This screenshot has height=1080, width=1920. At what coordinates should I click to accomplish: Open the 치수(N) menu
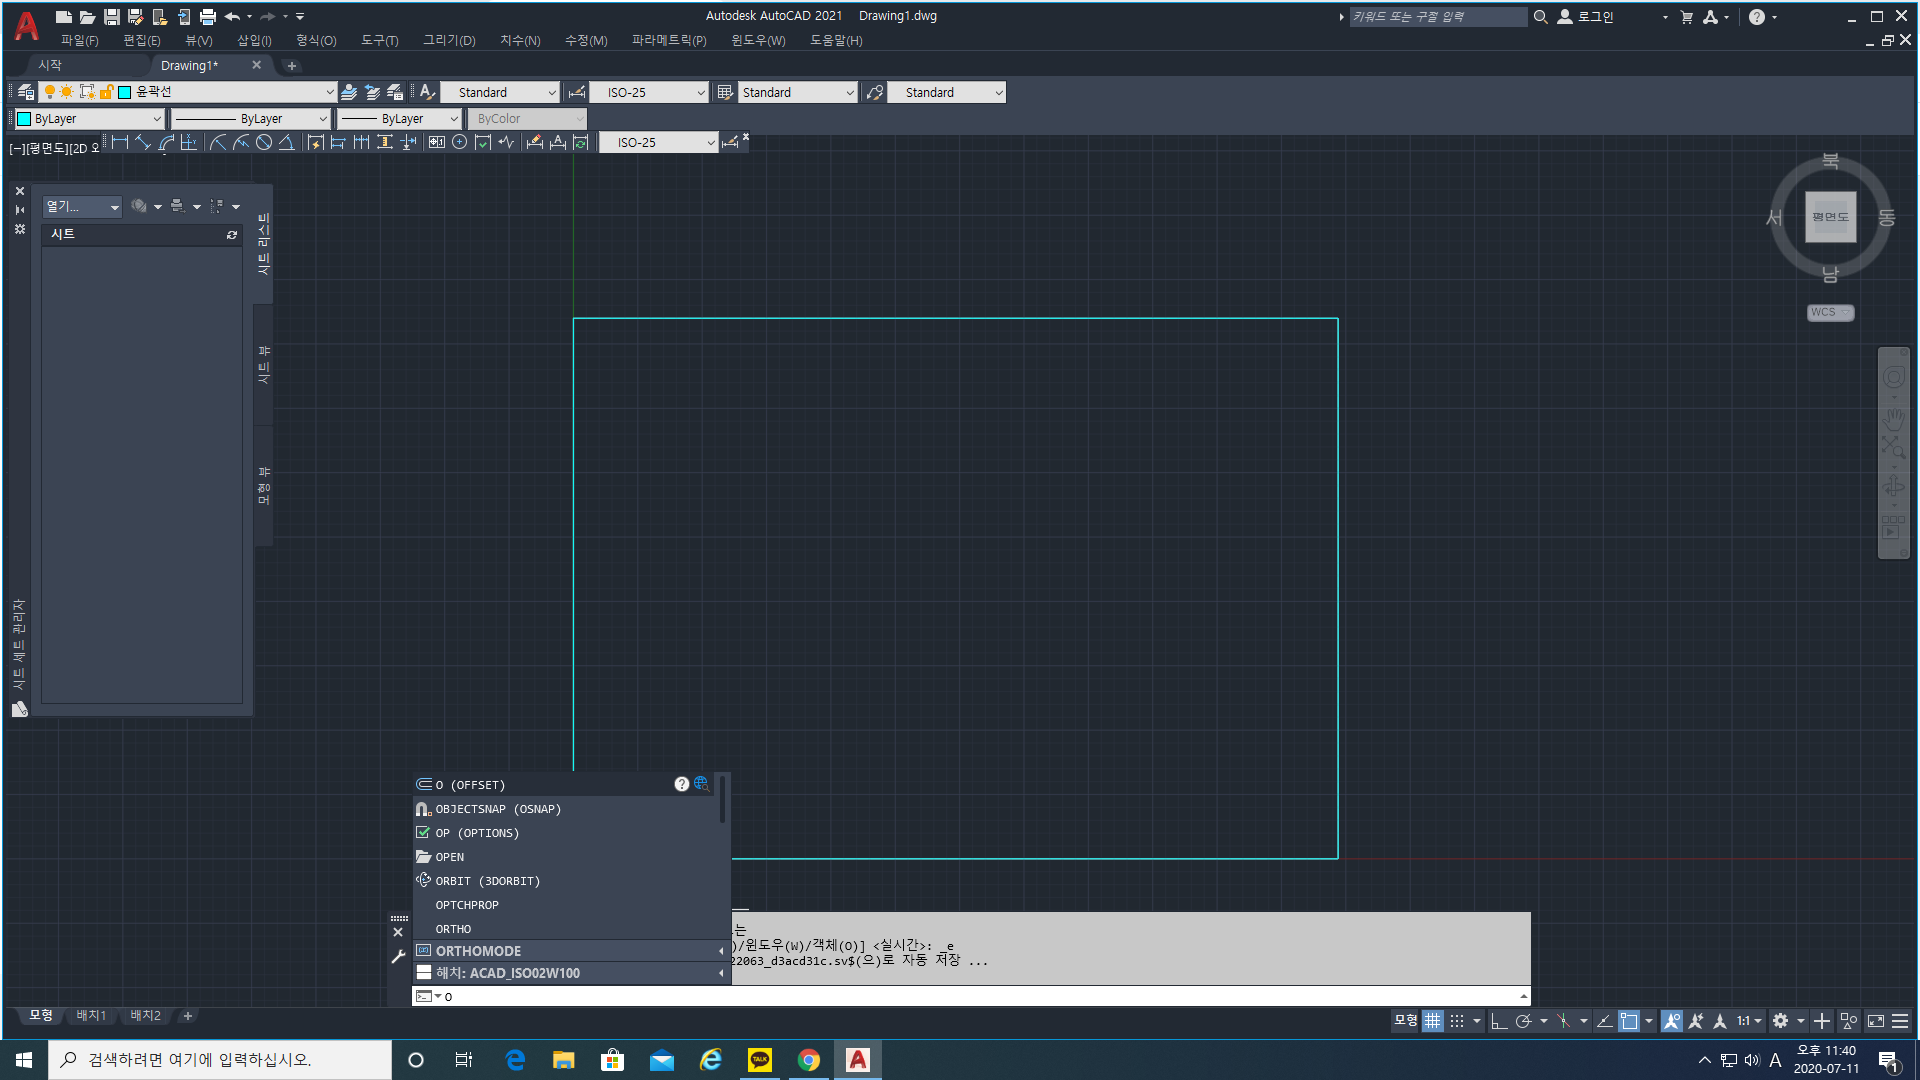coord(520,41)
